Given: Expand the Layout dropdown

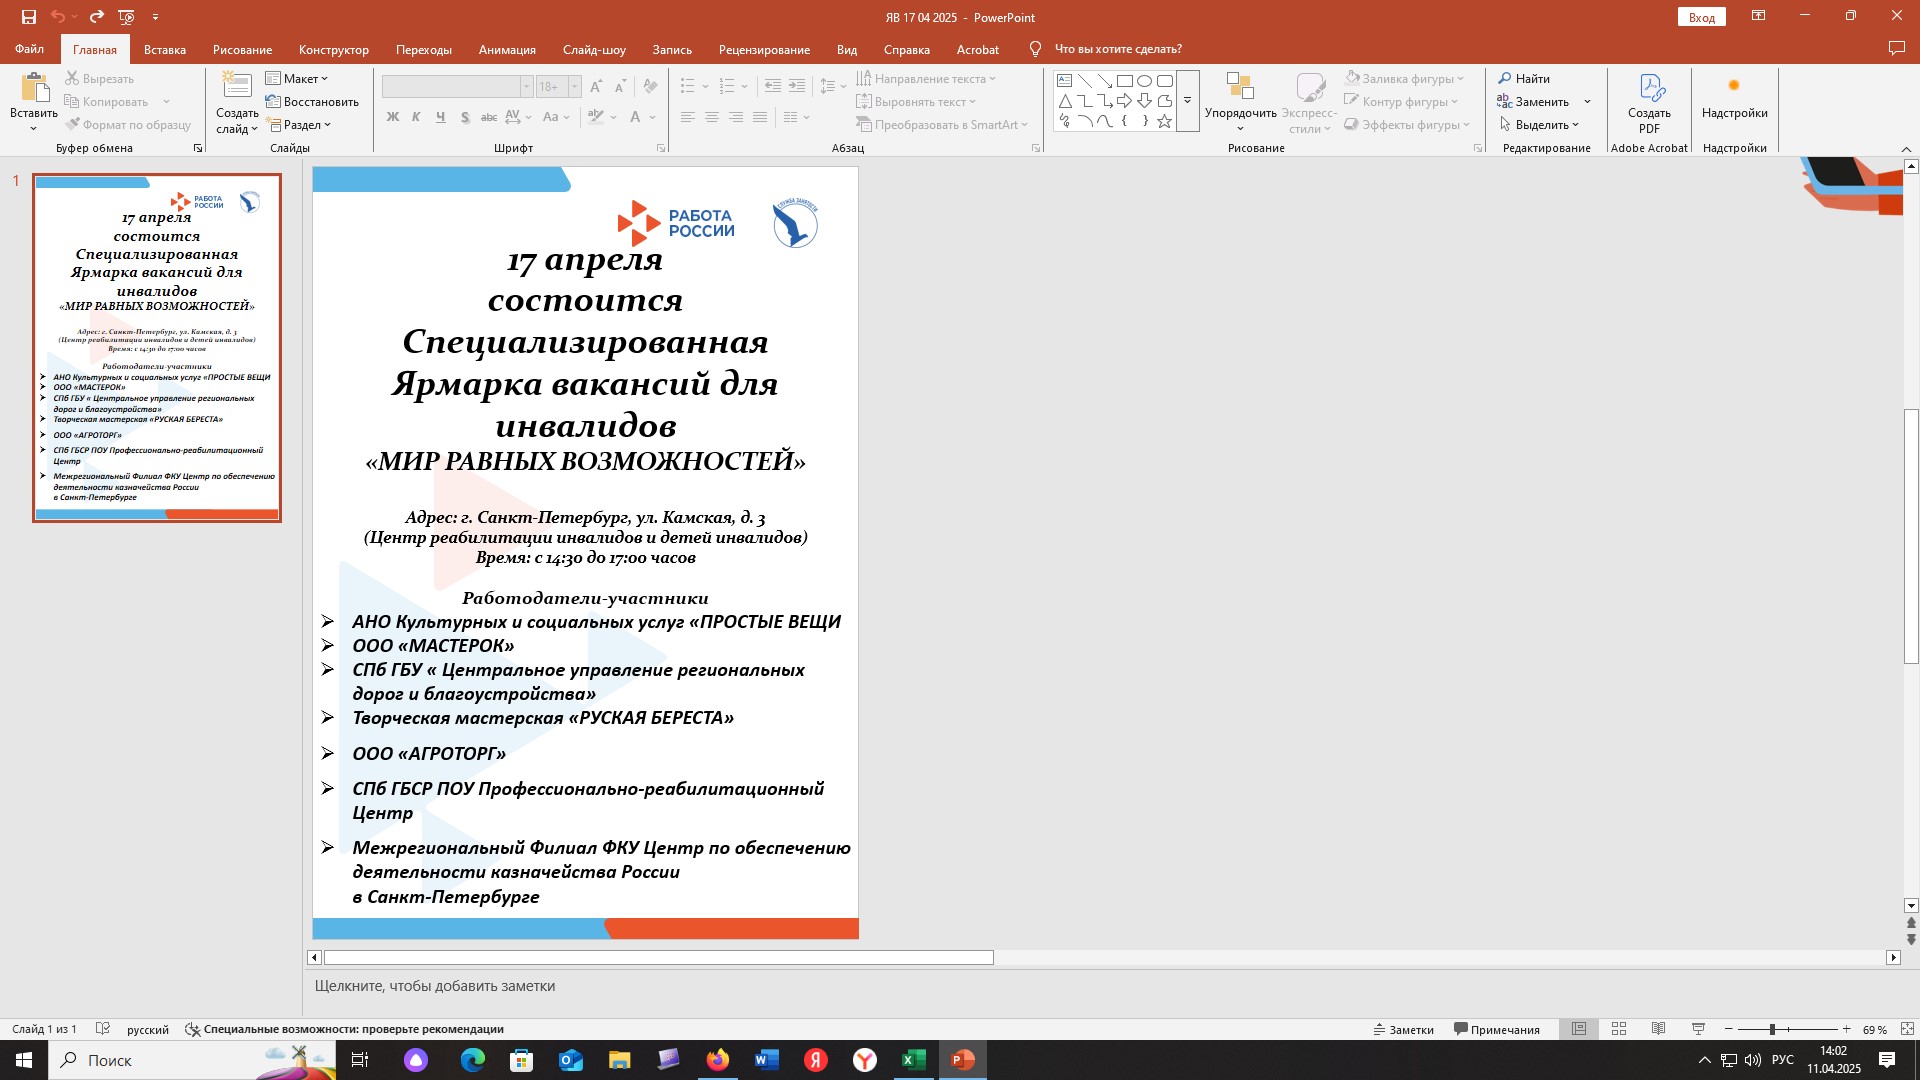Looking at the screenshot, I should click(297, 78).
